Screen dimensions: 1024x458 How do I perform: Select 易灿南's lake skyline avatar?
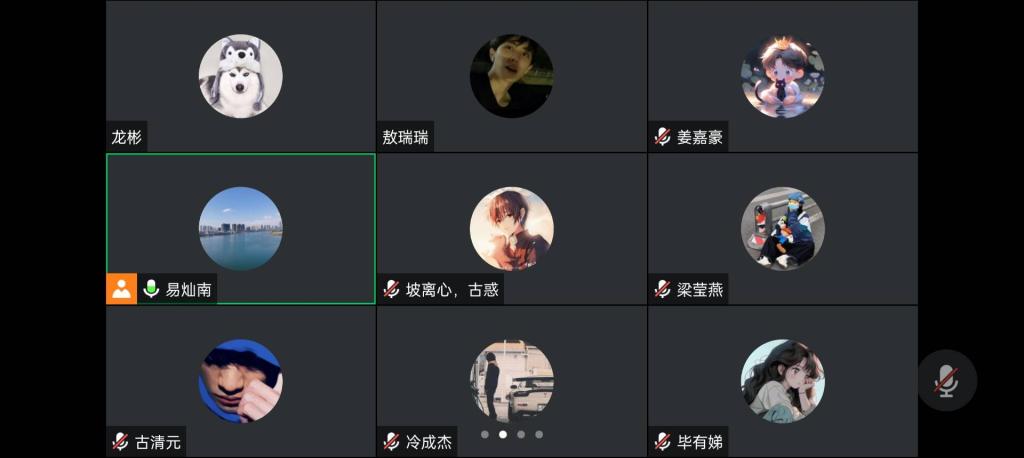(x=240, y=229)
